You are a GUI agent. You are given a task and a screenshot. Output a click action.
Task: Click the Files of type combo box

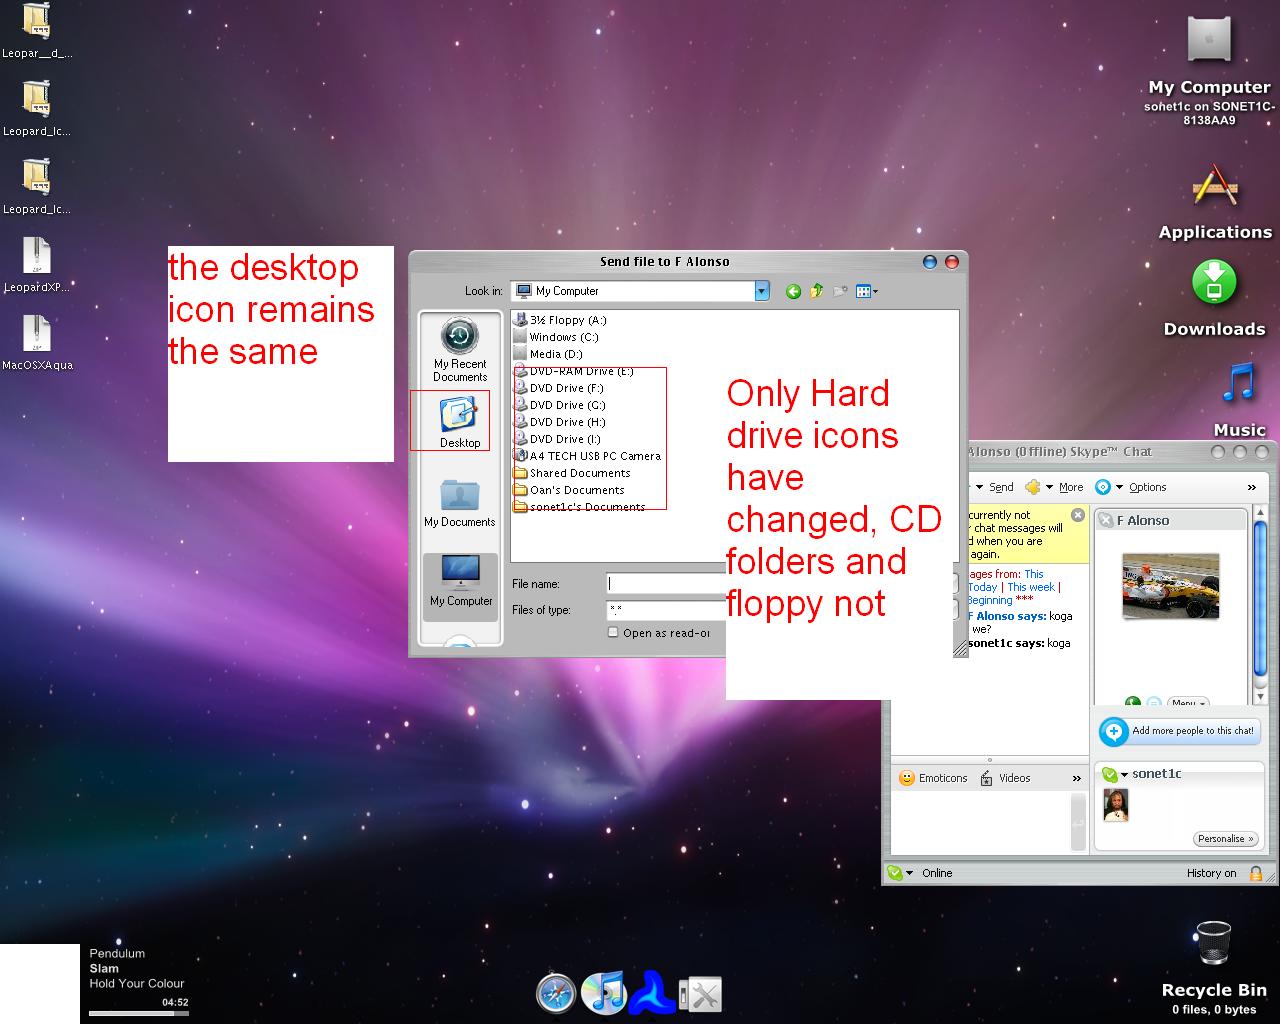tap(666, 609)
